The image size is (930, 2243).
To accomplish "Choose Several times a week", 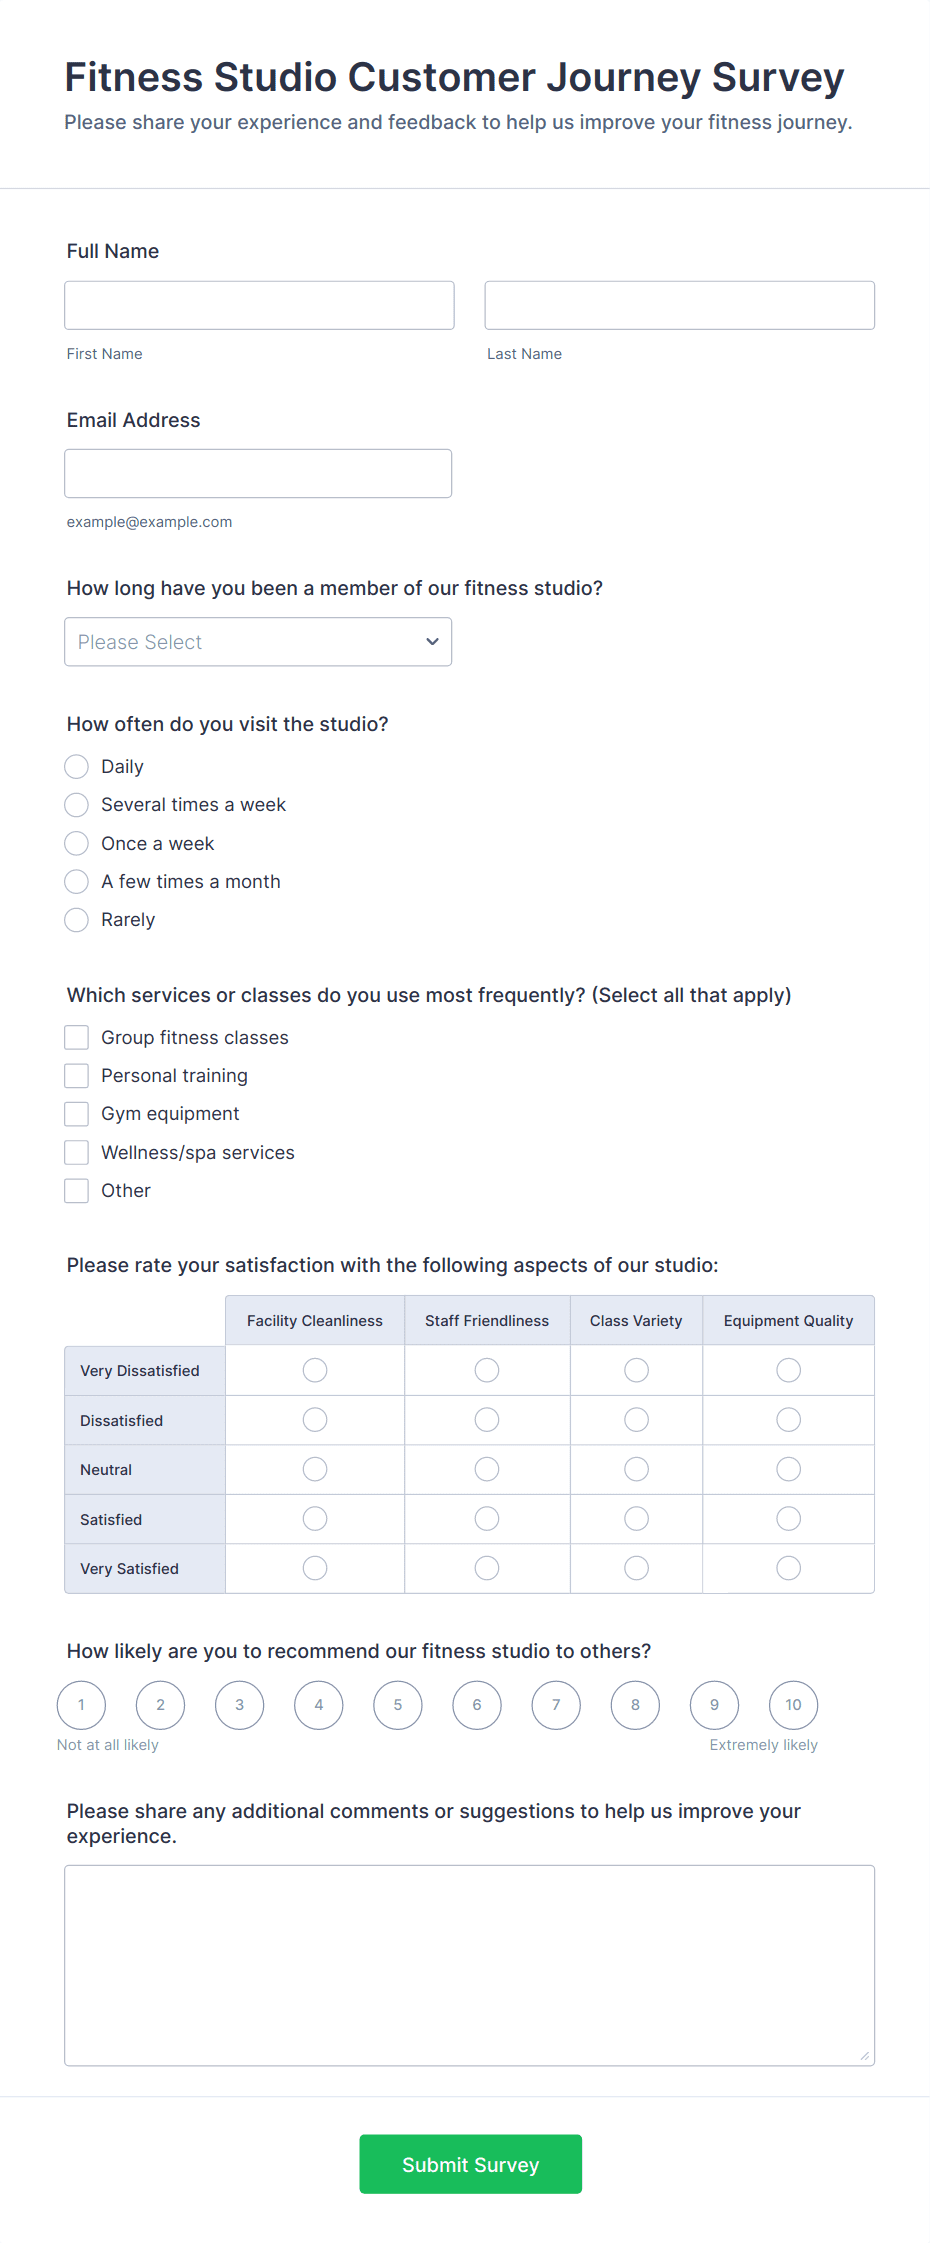I will click(77, 805).
